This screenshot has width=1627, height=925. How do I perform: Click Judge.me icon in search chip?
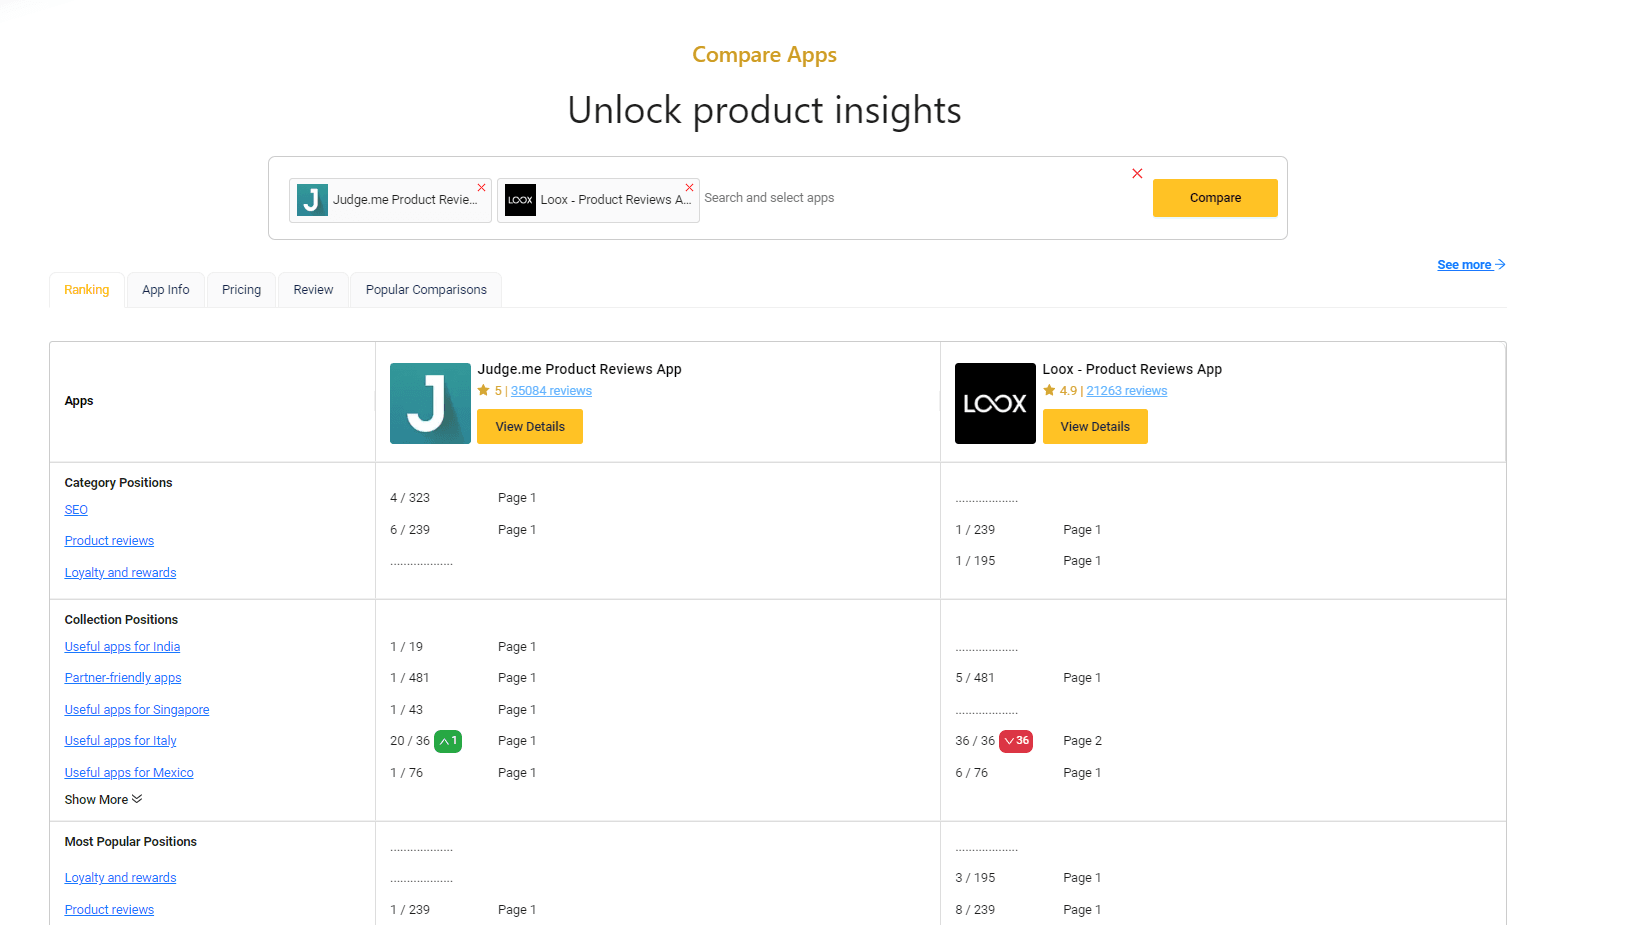(x=312, y=200)
